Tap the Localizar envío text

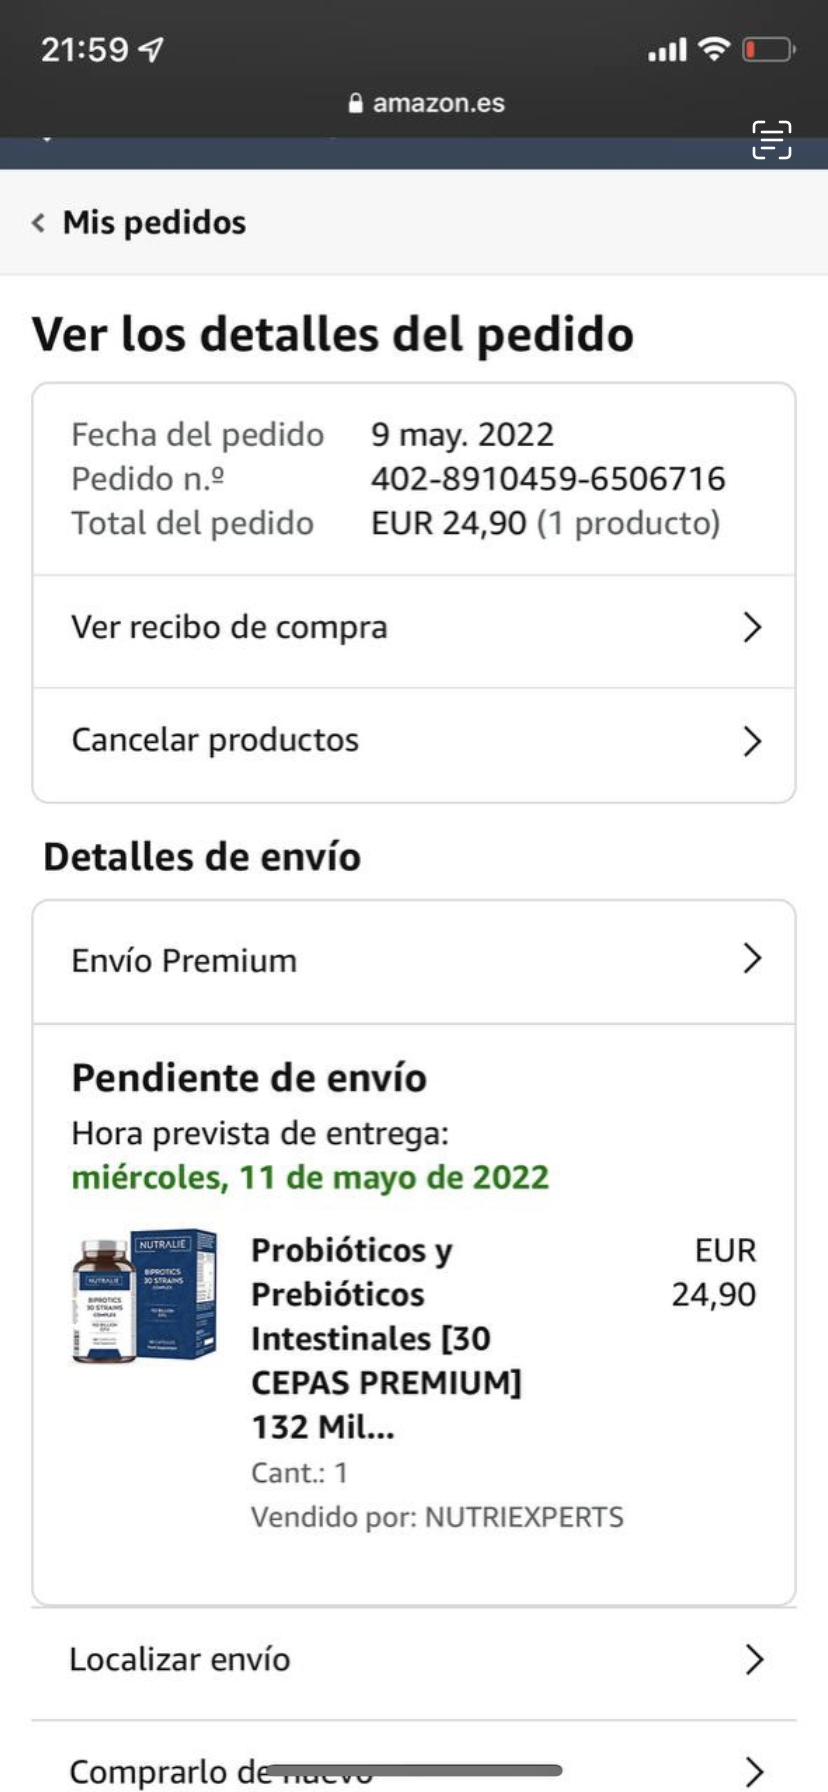[x=180, y=1659]
